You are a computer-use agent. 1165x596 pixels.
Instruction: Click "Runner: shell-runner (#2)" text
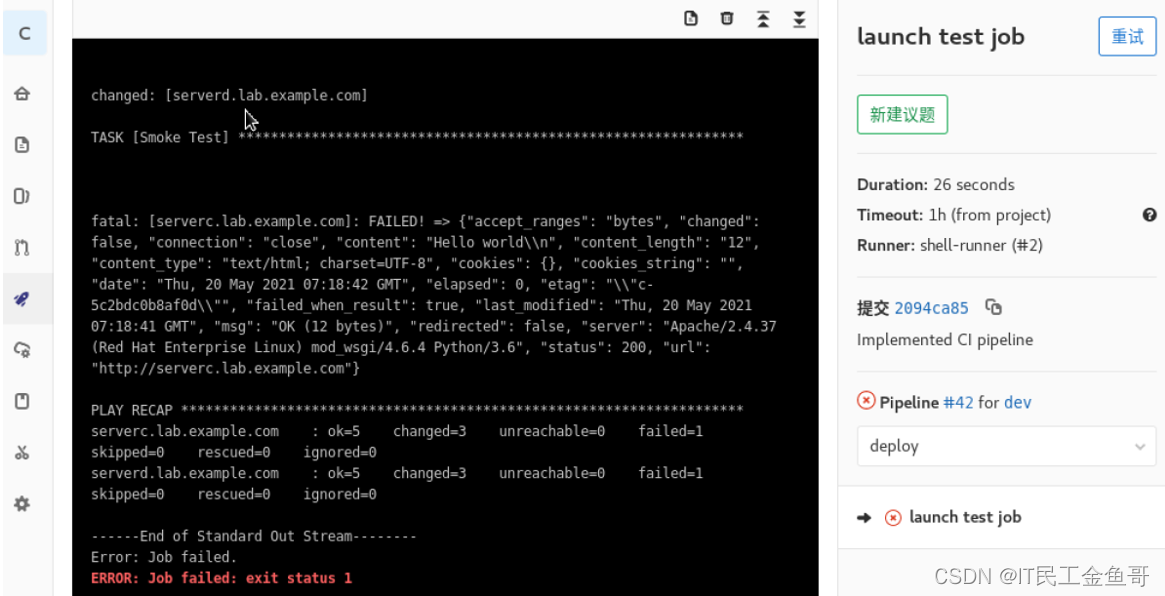[x=950, y=246]
